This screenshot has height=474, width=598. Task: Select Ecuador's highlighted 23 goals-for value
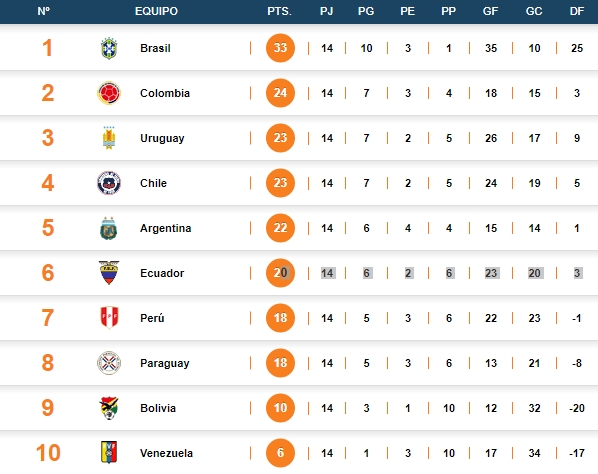click(x=491, y=273)
